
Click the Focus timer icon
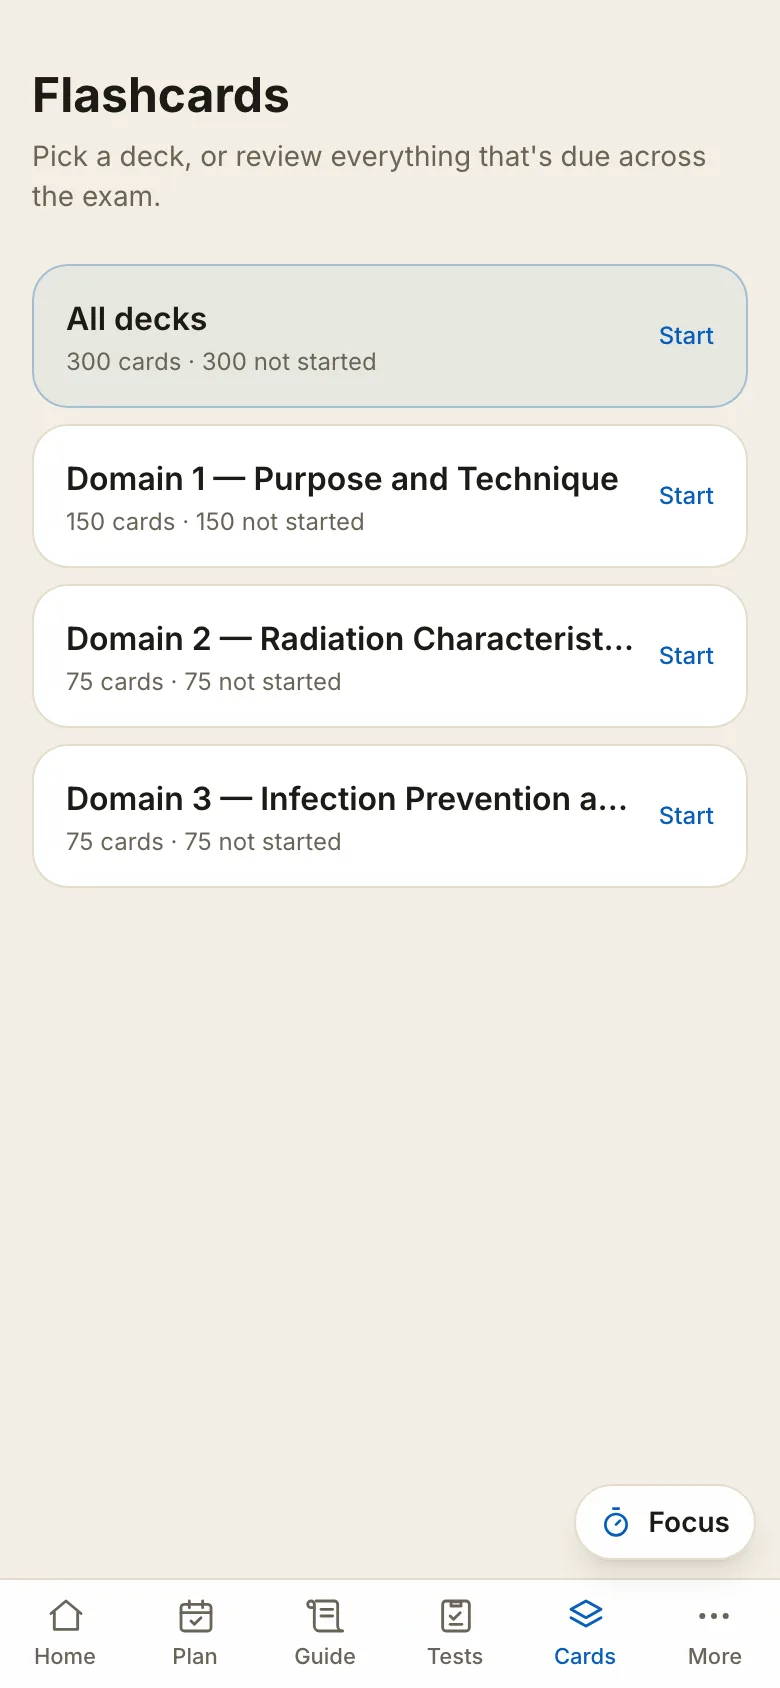(616, 1522)
